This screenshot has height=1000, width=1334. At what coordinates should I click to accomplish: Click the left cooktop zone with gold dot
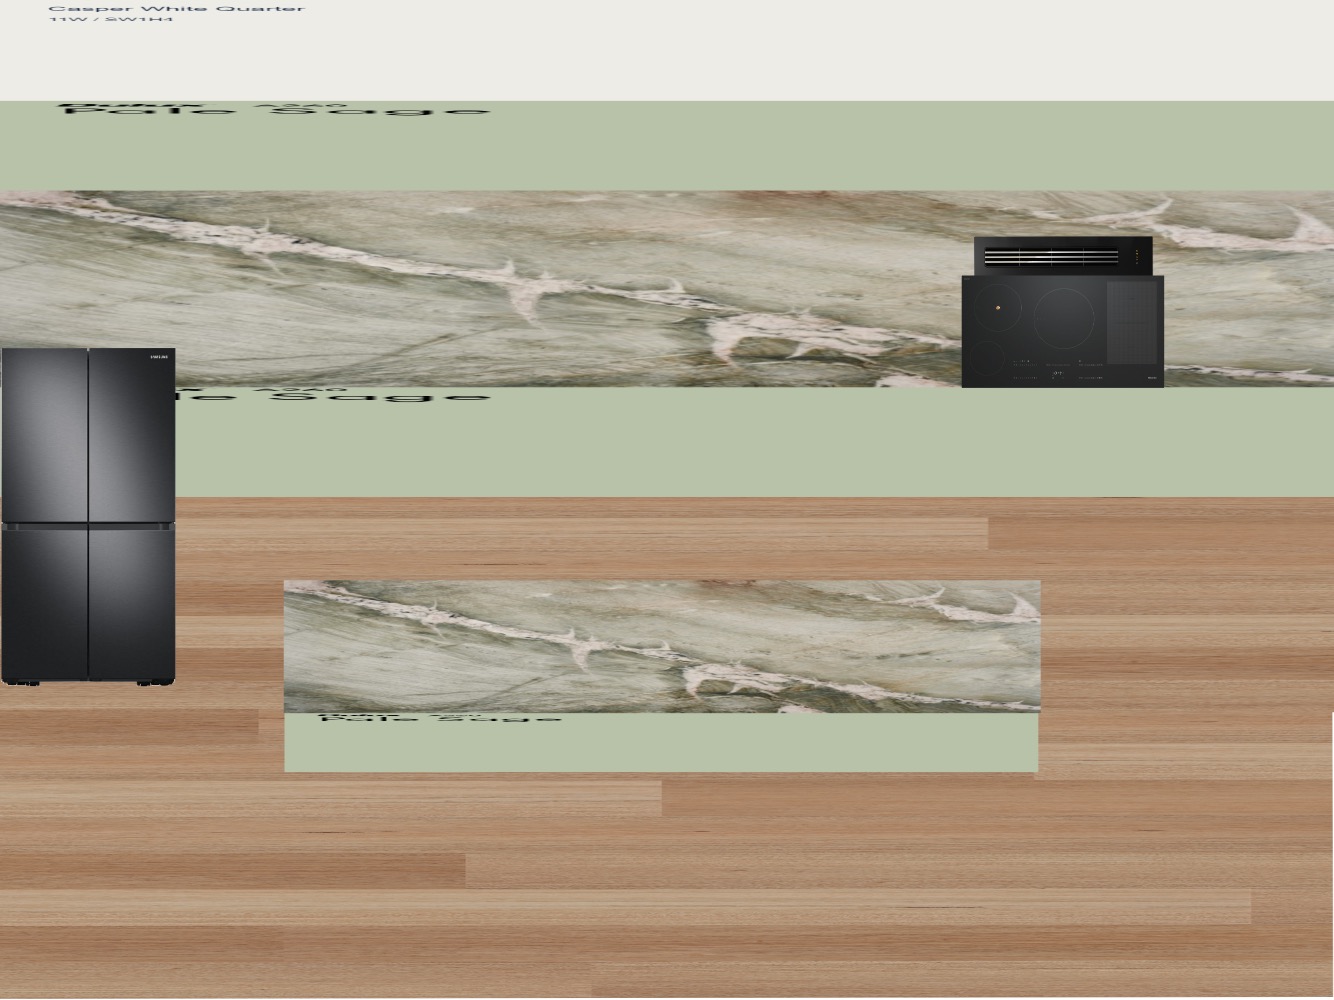point(997,308)
